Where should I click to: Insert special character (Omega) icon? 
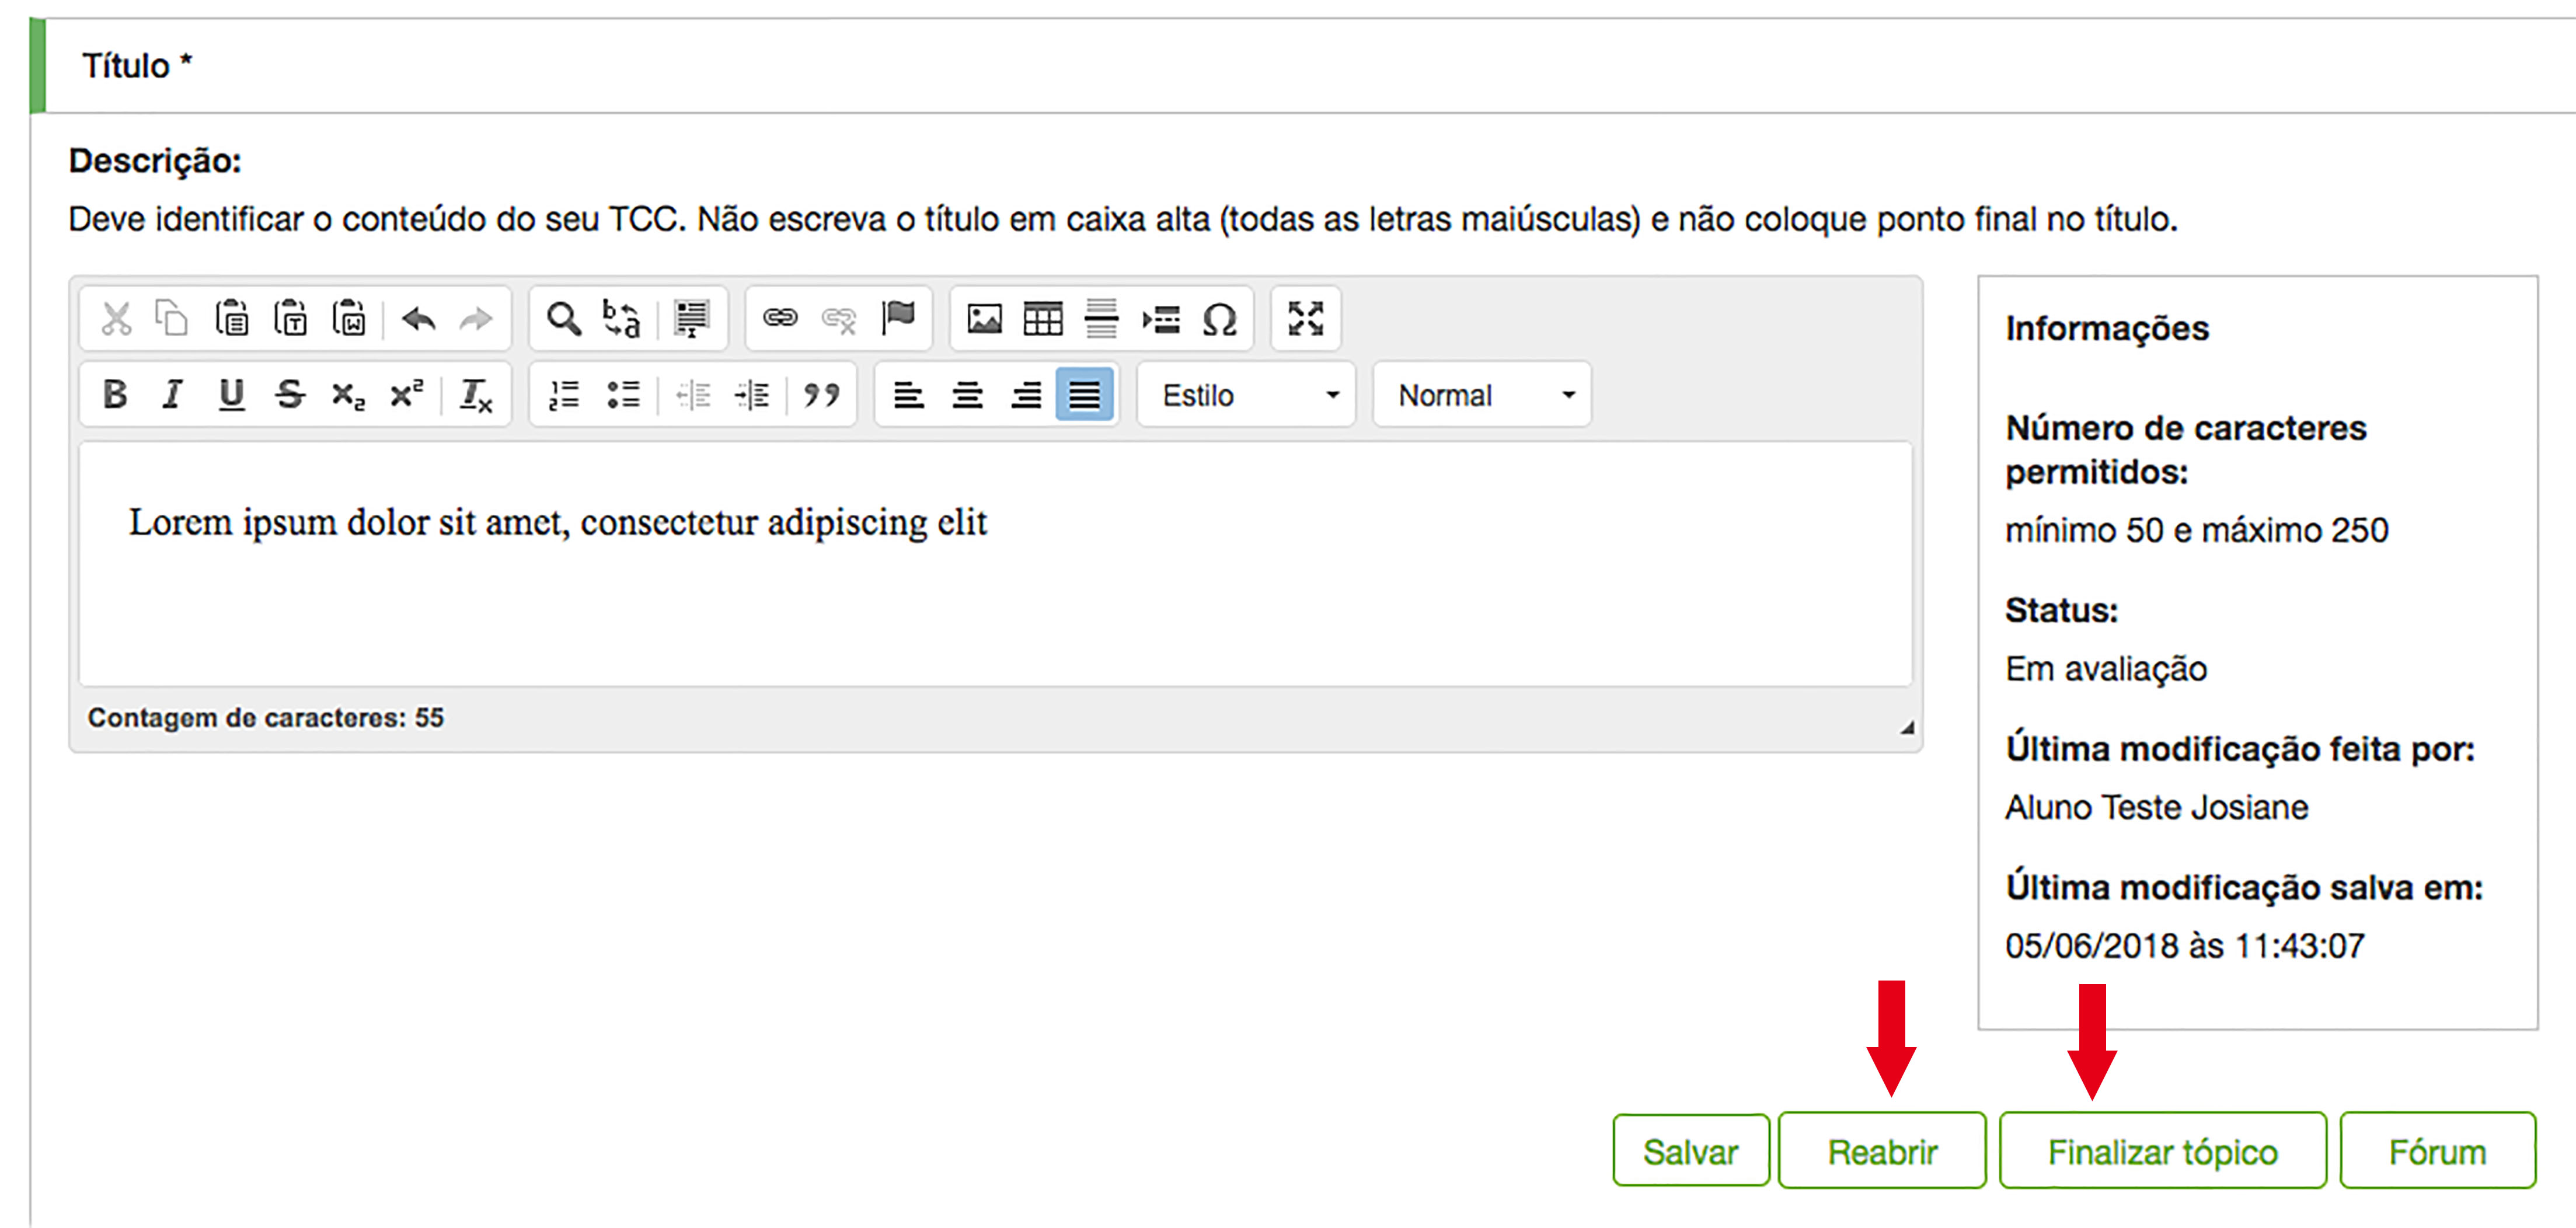1219,319
